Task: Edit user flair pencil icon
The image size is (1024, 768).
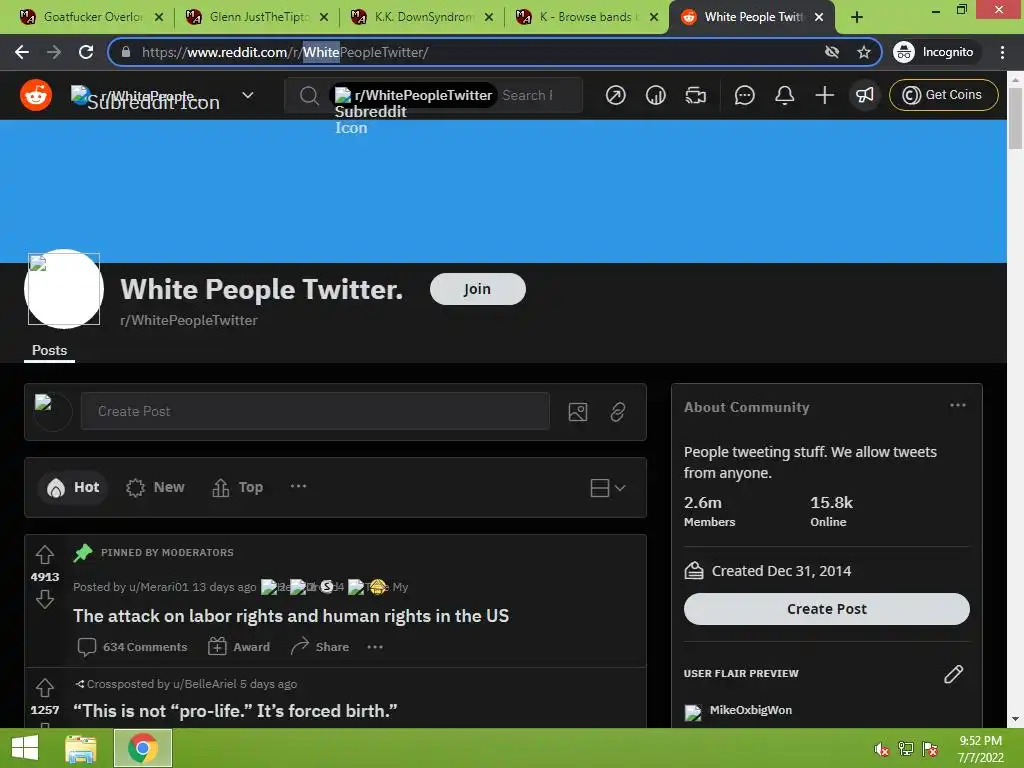Action: (x=953, y=674)
